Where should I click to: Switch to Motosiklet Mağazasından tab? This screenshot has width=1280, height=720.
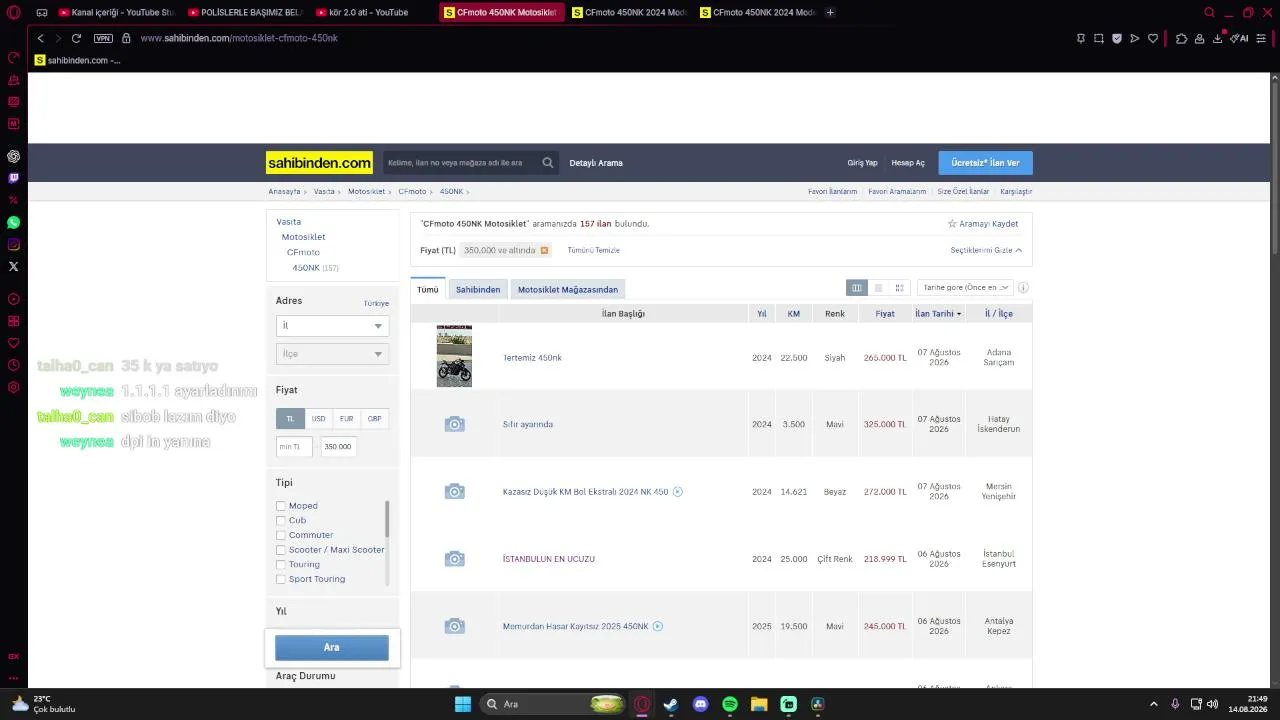pyautogui.click(x=568, y=289)
